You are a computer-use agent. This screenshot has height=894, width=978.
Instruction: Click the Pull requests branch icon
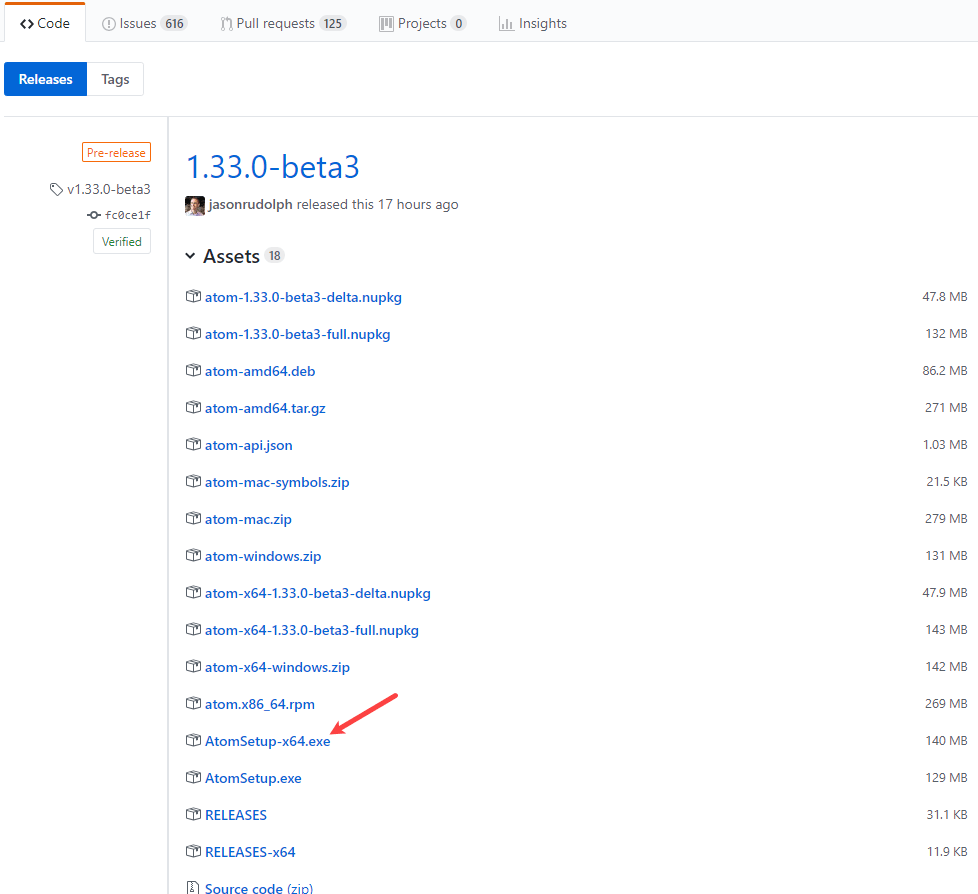tap(226, 24)
